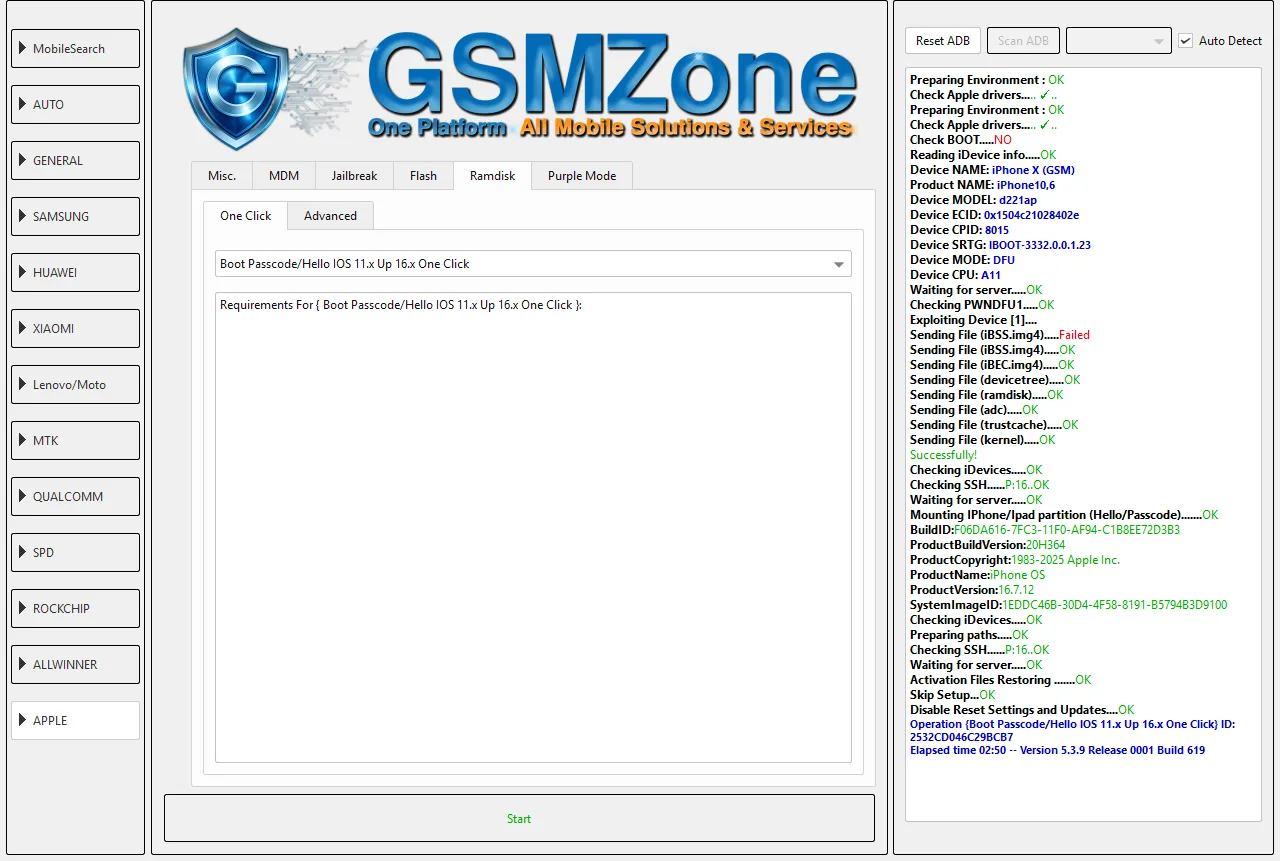Open the Boot Passcode operation dropdown
Screen dimensions: 1280x861
[x=533, y=264]
